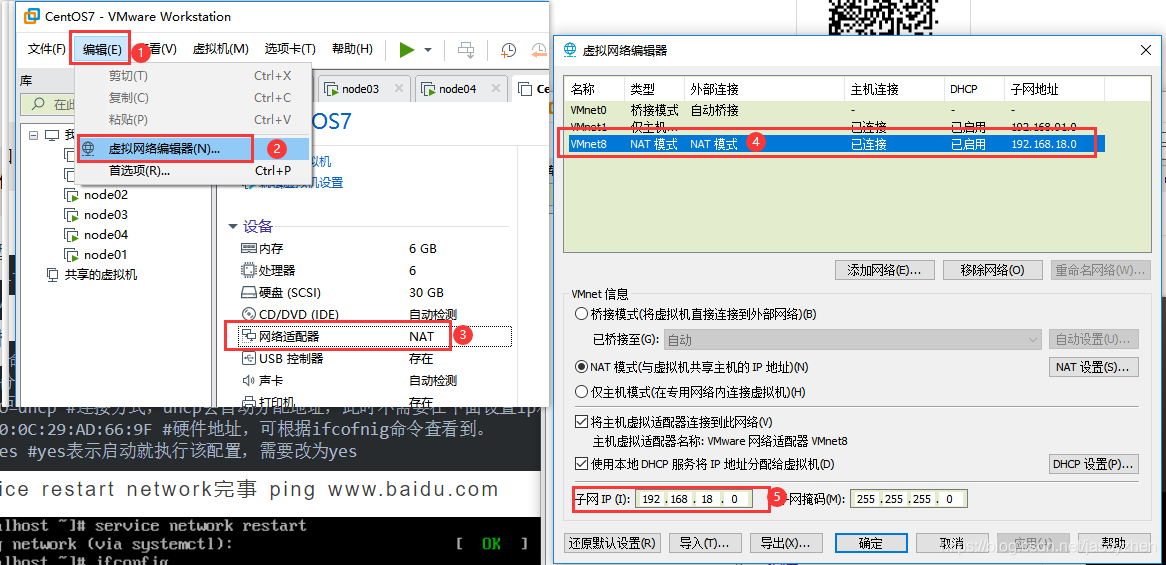Open the 选项卡(T) Tabs menu
The height and width of the screenshot is (565, 1166).
click(x=291, y=49)
